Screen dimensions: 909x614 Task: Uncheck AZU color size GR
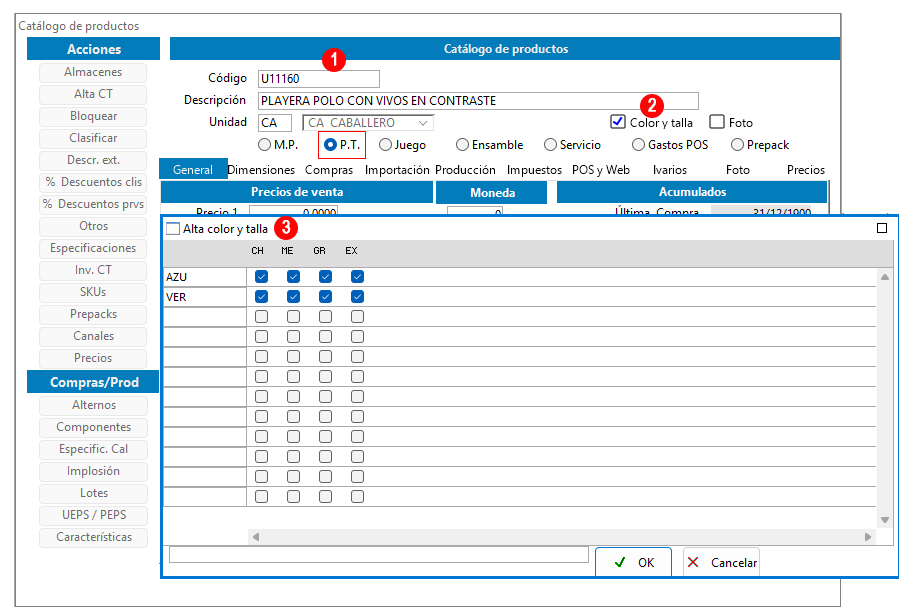tap(325, 277)
